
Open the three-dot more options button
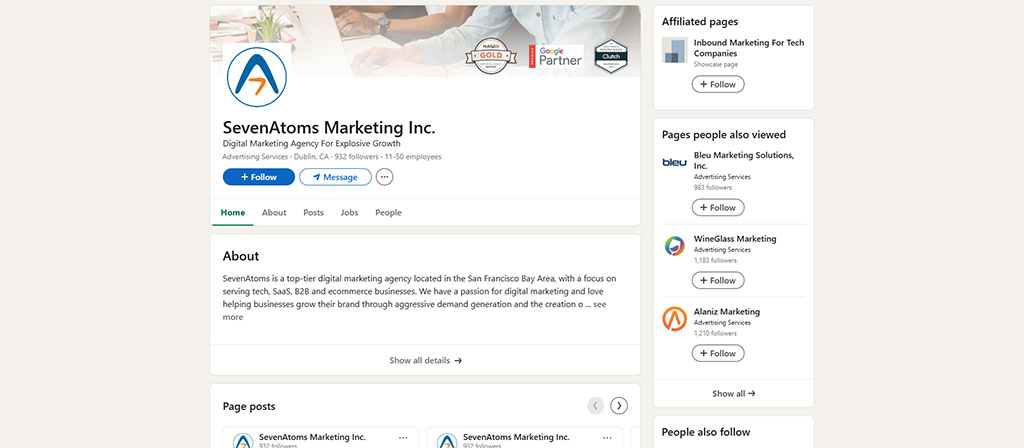[x=385, y=177]
